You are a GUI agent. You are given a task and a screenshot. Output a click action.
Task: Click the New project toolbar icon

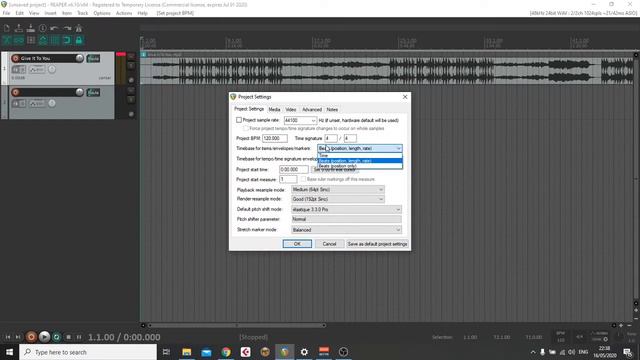[x=7, y=28]
